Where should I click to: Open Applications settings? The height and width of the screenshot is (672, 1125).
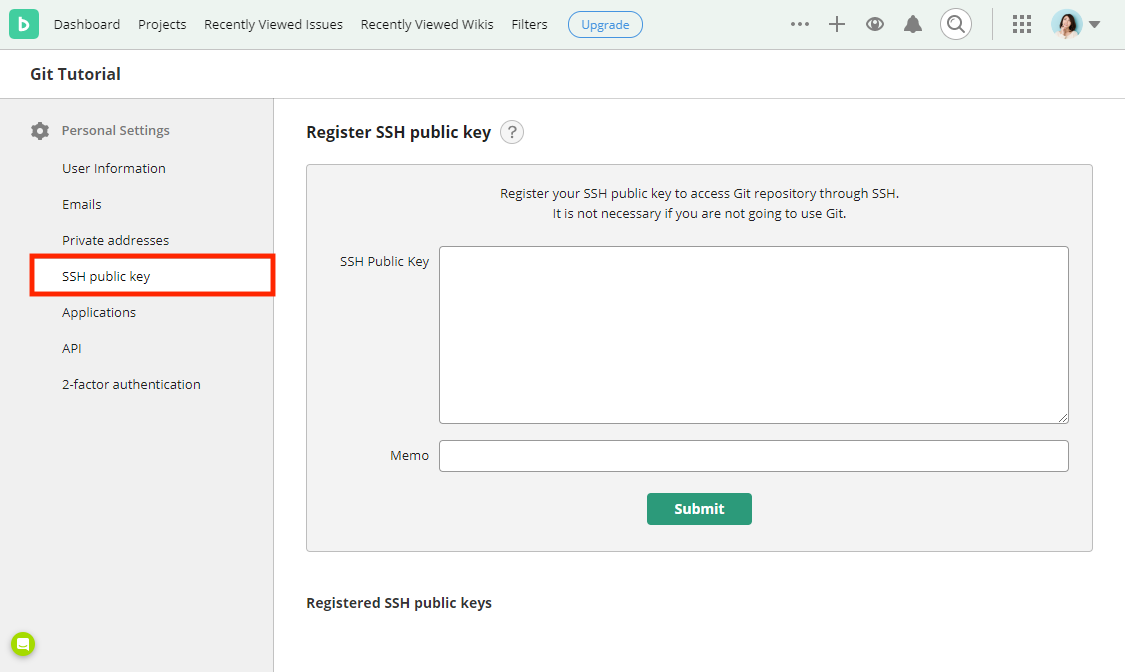pos(99,313)
